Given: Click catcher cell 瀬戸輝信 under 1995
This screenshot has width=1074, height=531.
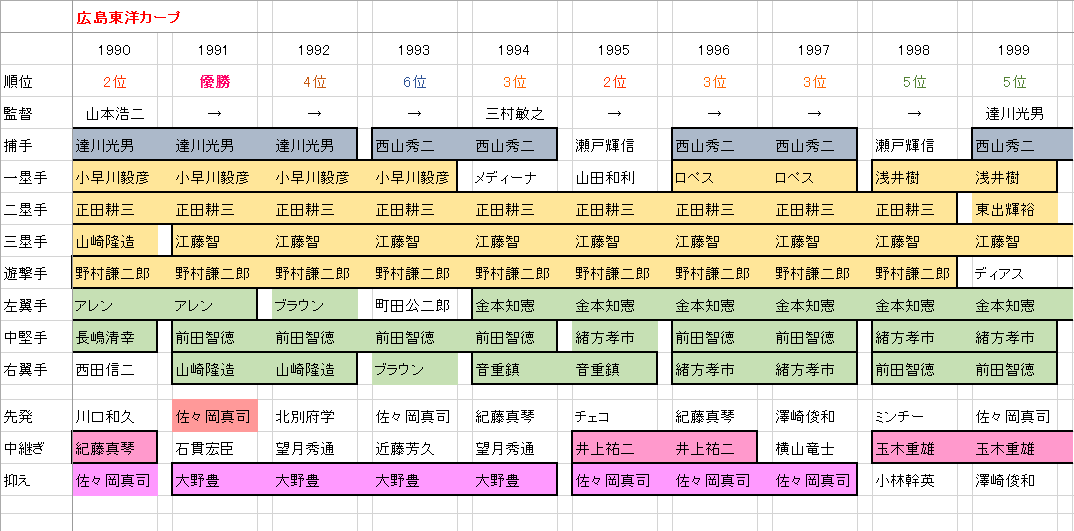Looking at the screenshot, I should tap(614, 145).
